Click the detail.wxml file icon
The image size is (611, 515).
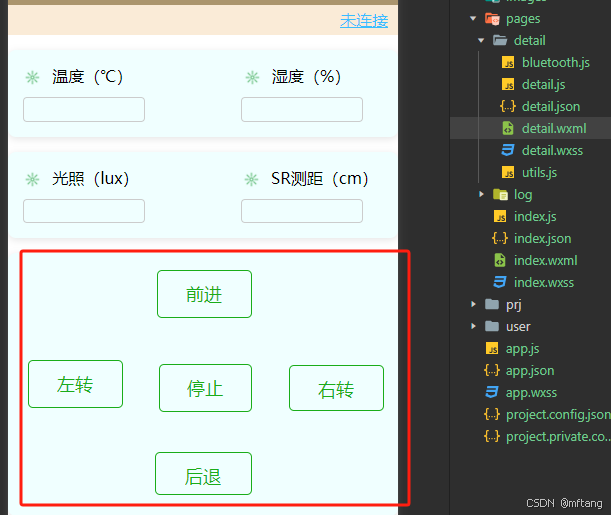coord(508,128)
